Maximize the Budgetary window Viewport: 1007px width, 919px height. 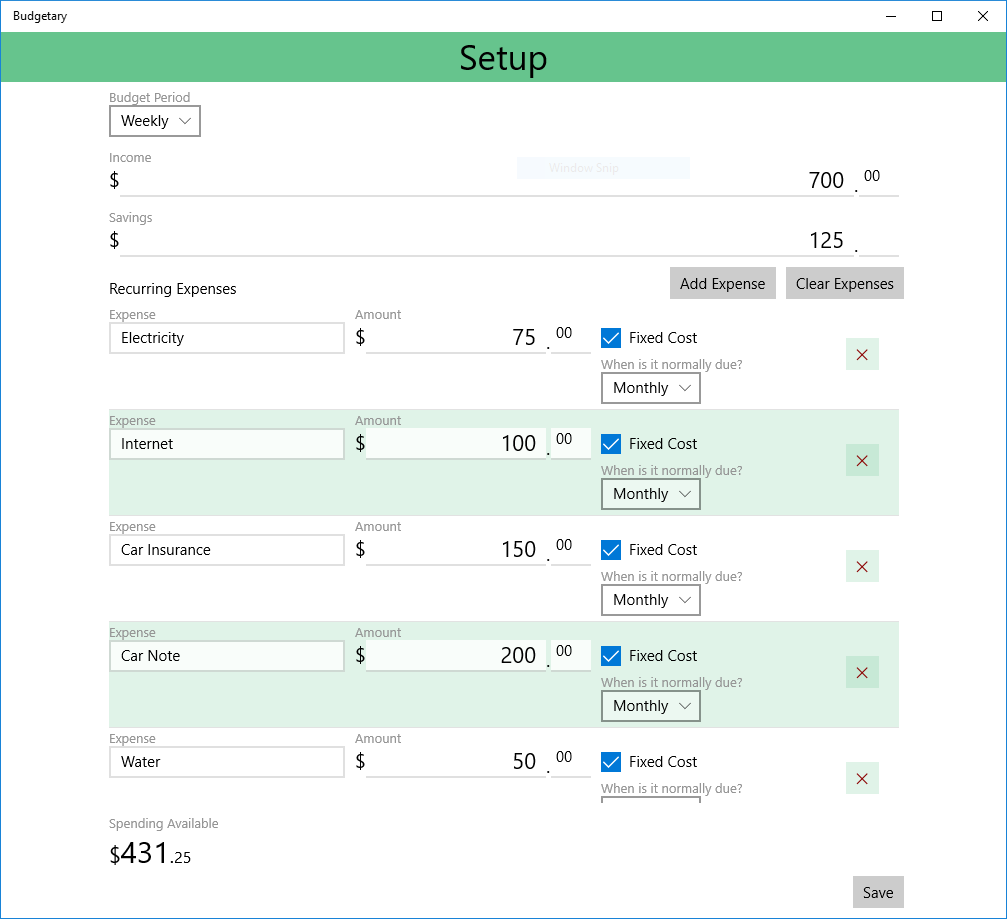click(x=936, y=16)
